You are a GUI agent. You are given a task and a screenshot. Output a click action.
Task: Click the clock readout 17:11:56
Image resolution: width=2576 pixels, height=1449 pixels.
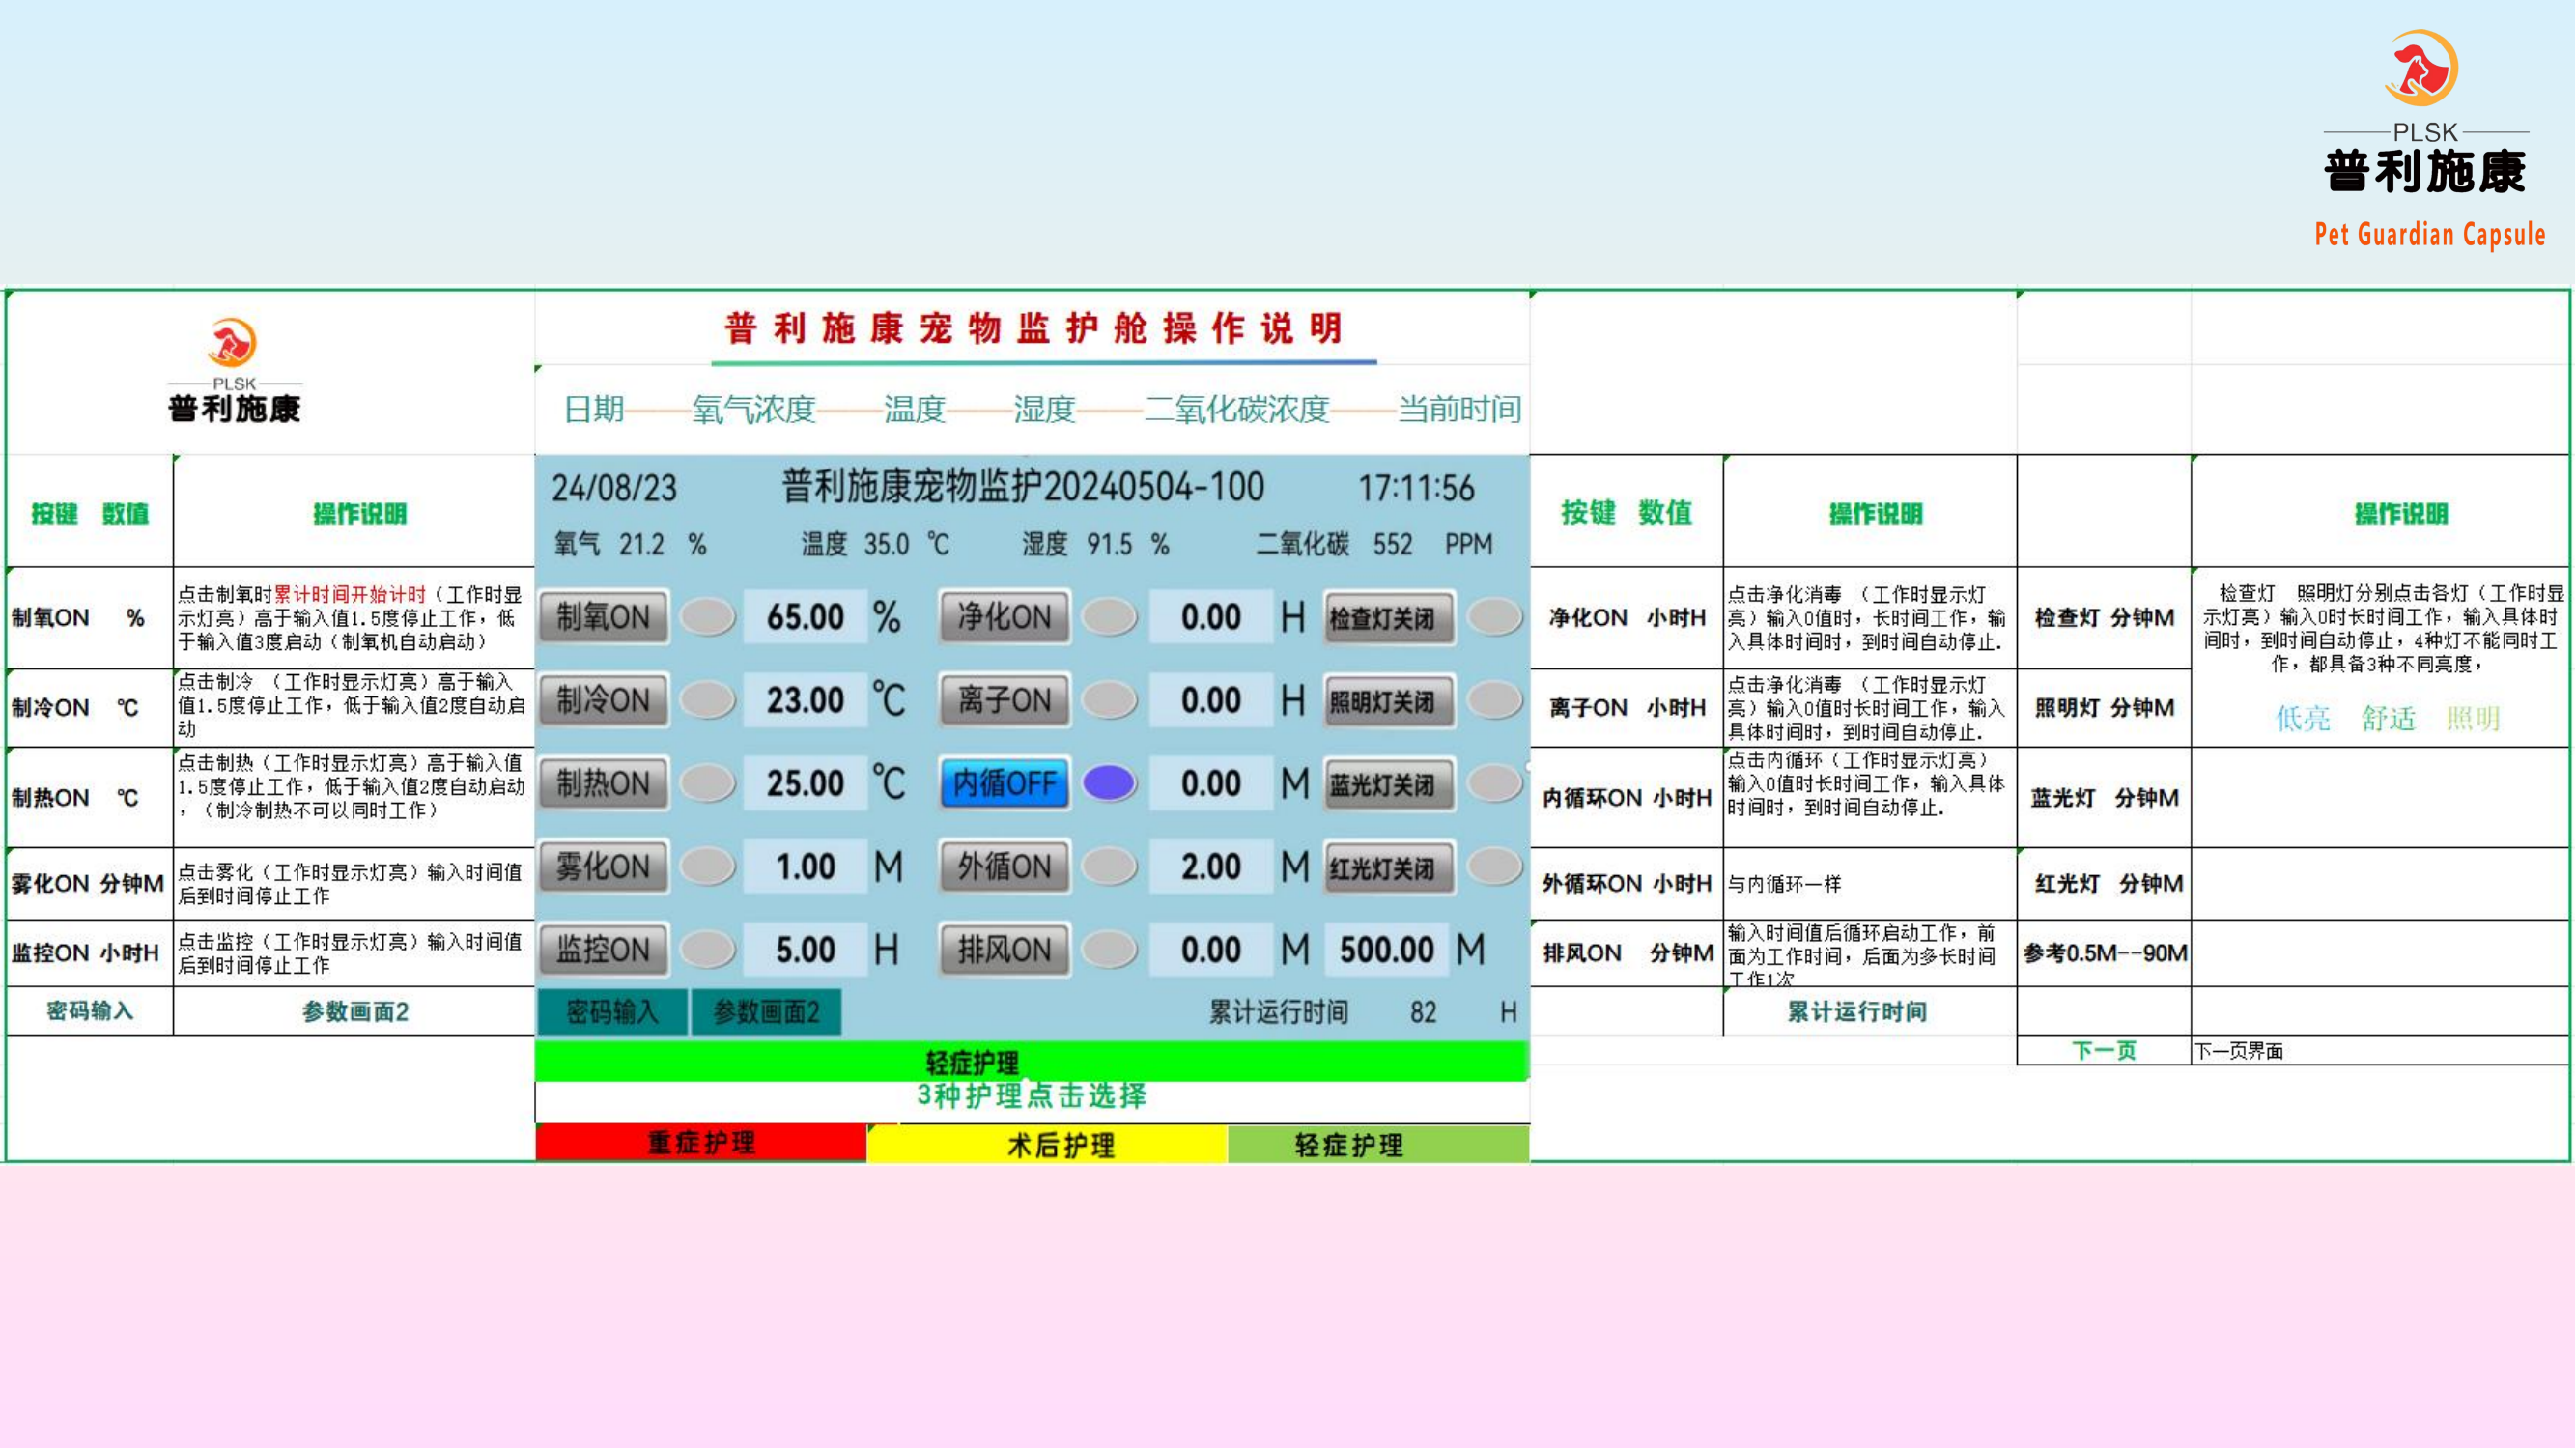point(1416,488)
